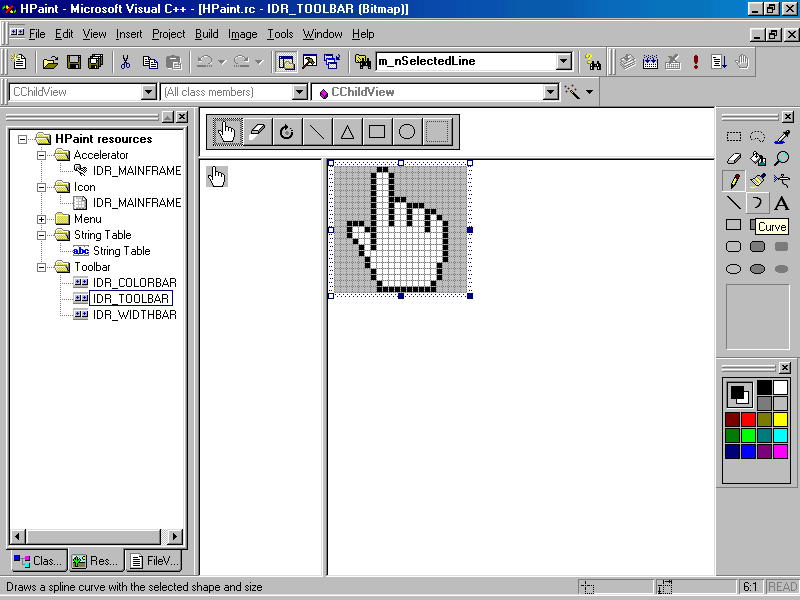Click circle button in toolbar preview strip
Image resolution: width=800 pixels, height=600 pixels.
pos(407,132)
